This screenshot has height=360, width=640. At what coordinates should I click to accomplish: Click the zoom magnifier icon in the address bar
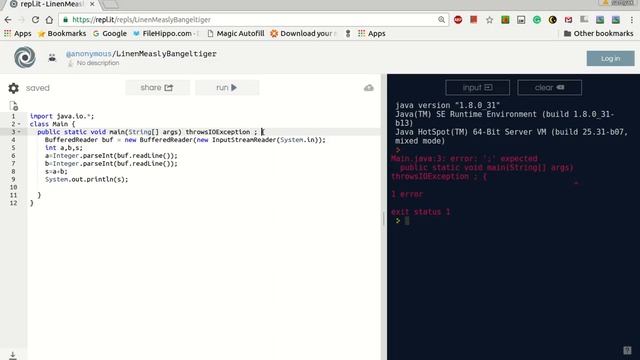[x=441, y=20]
